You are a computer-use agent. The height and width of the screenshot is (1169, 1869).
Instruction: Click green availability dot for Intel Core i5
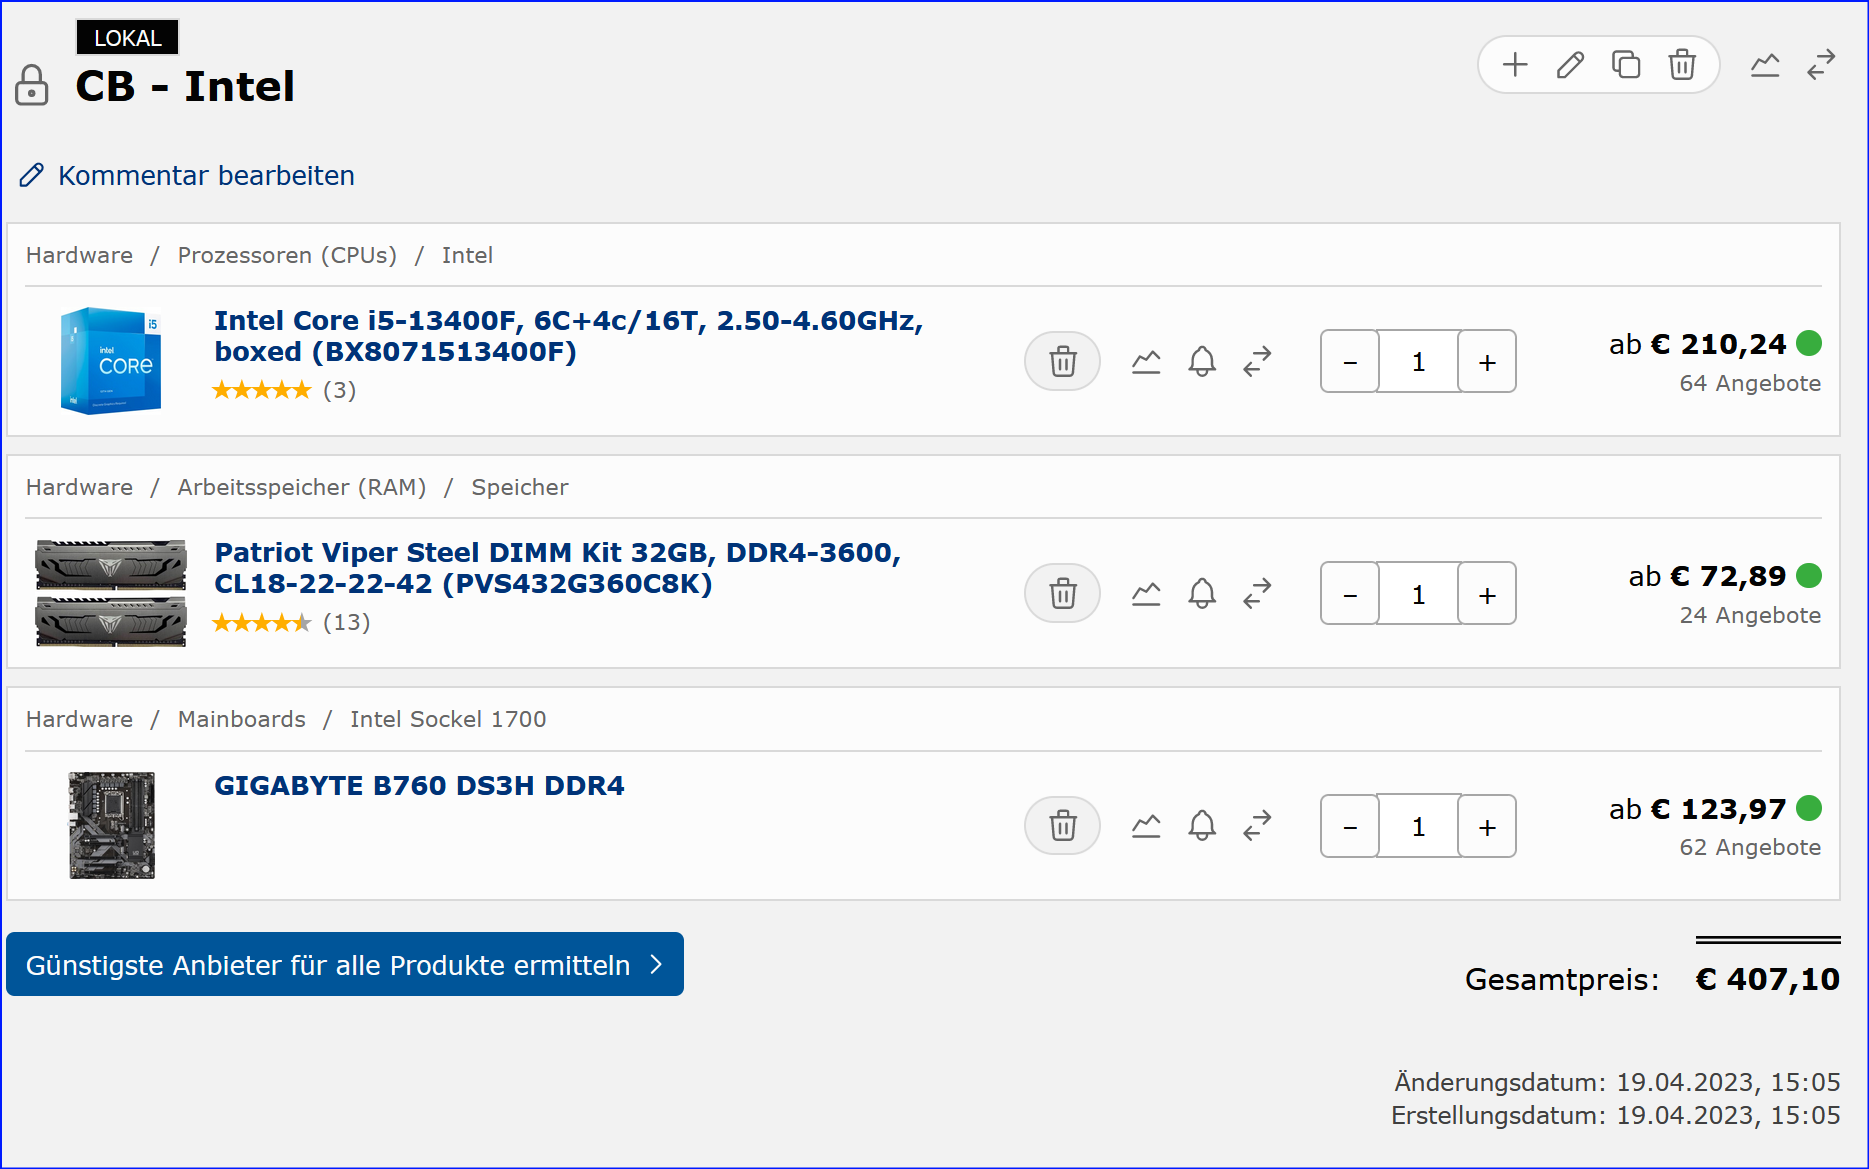[1809, 343]
